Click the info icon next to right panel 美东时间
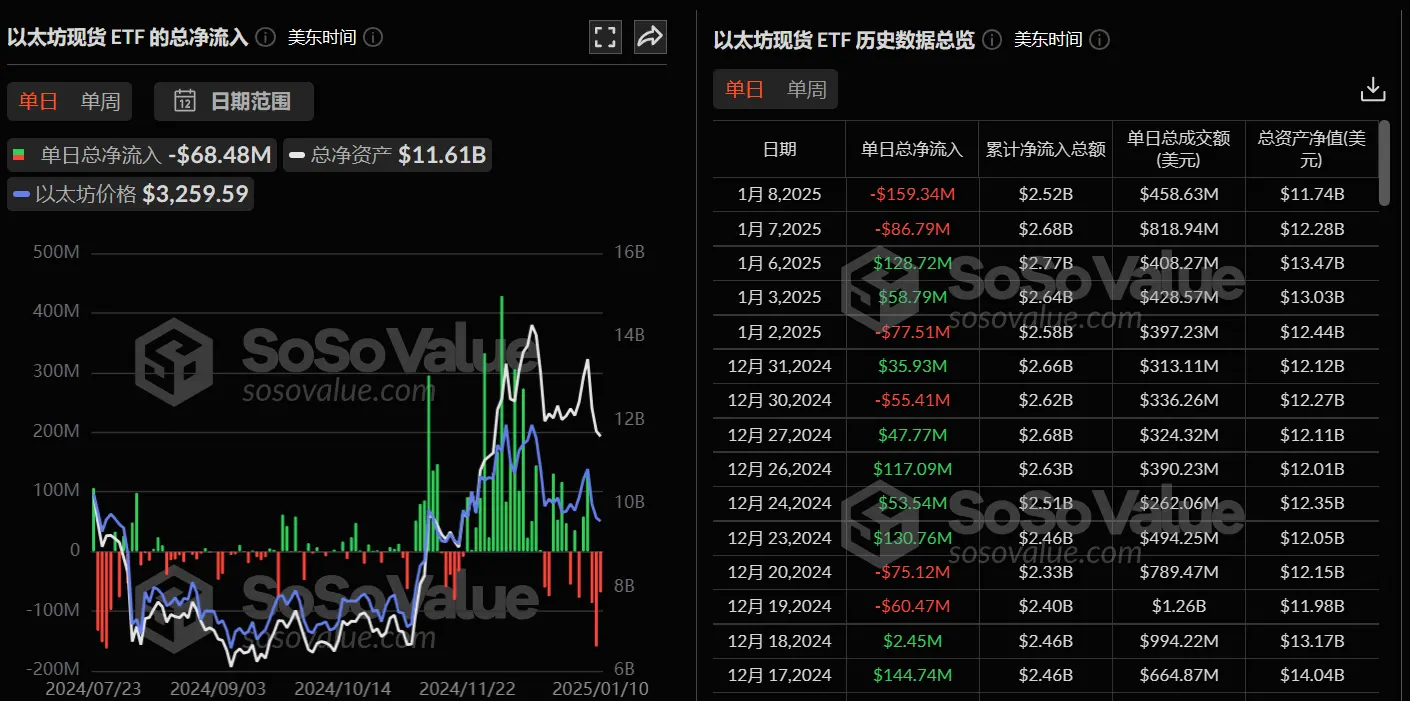The height and width of the screenshot is (701, 1410). coord(1098,40)
